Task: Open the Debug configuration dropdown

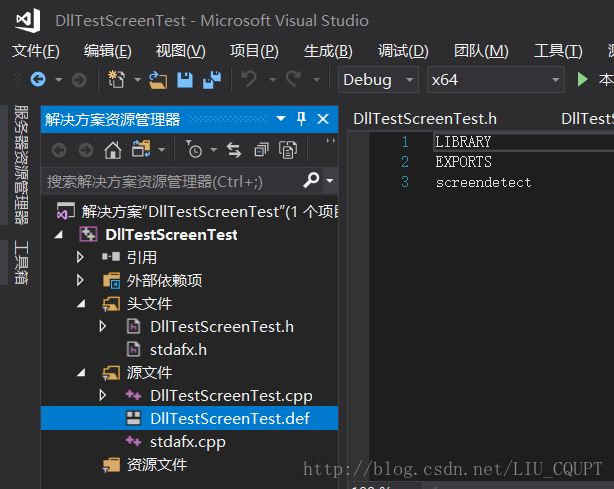Action: (378, 80)
